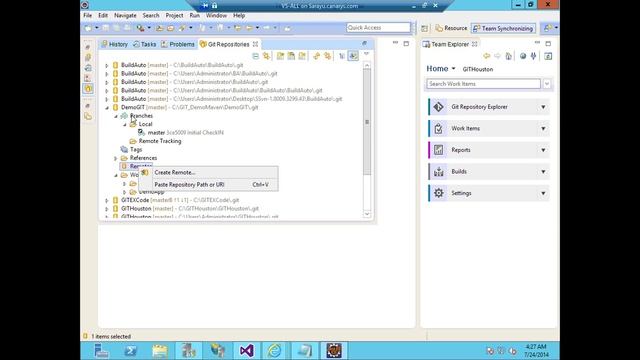Open the Search Work Items dropdown arrow
The height and width of the screenshot is (360, 640).
(x=547, y=84)
